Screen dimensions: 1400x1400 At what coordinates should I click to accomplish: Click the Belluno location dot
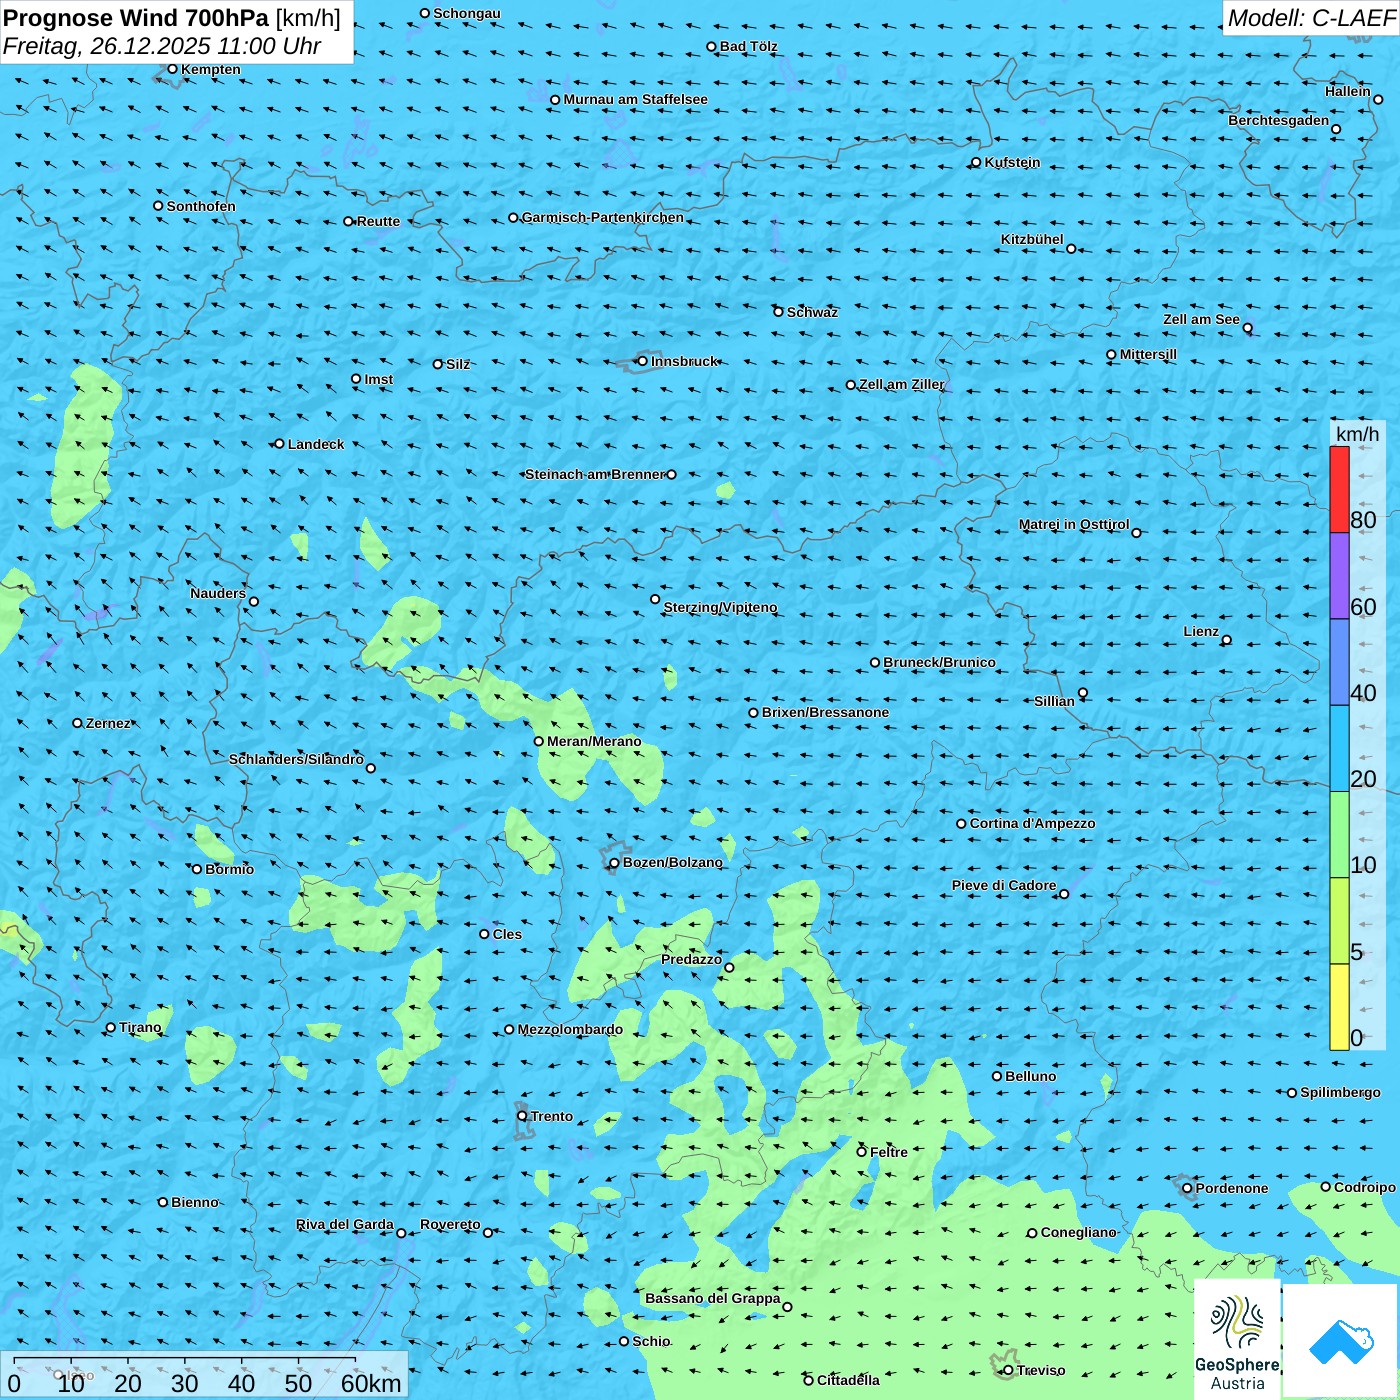tap(996, 1076)
